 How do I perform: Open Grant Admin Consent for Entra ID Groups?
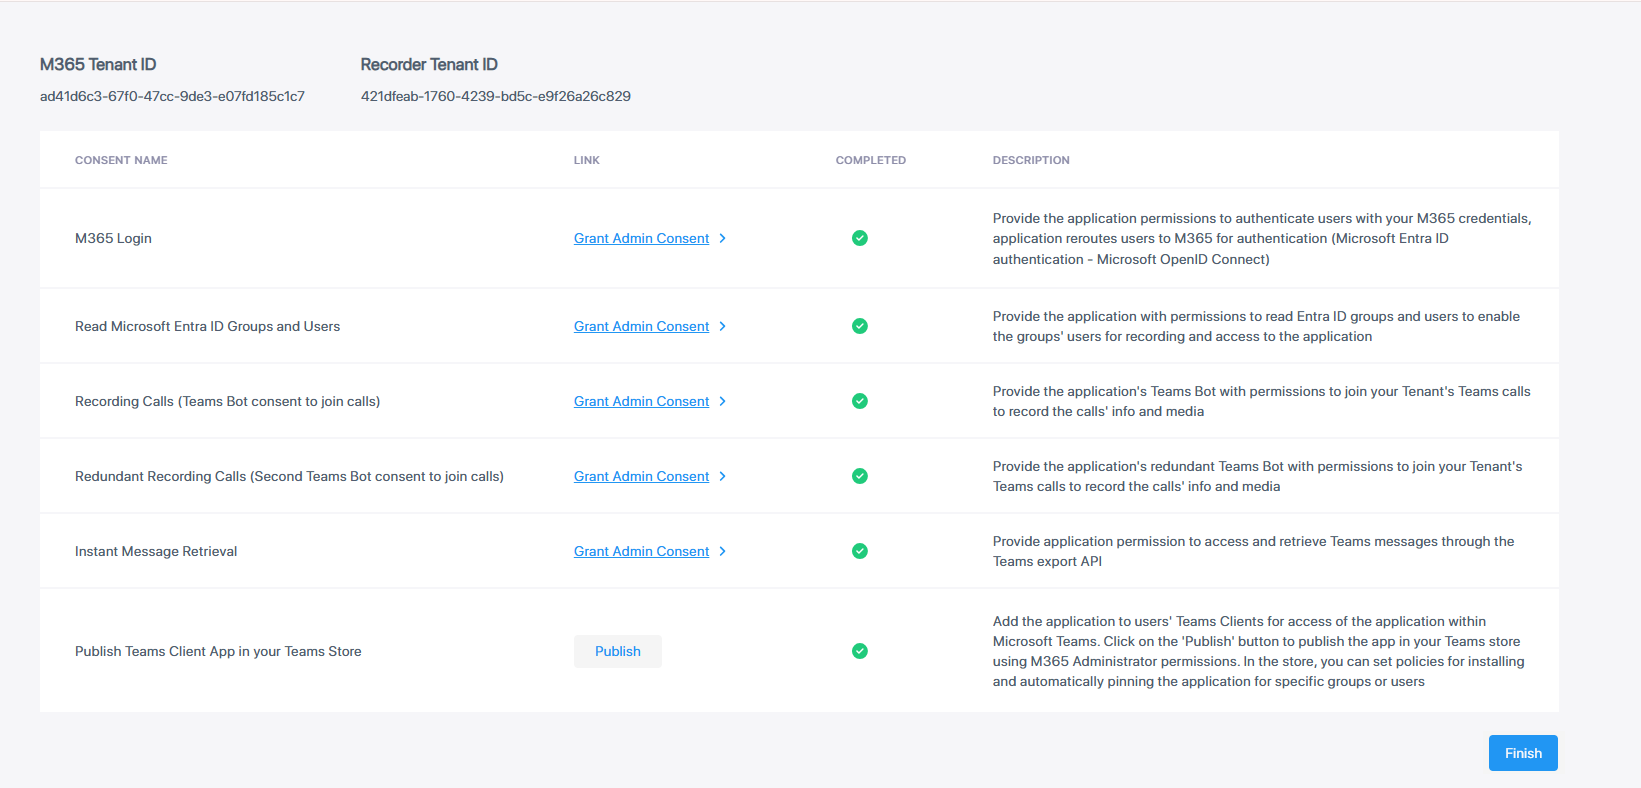[x=641, y=326]
